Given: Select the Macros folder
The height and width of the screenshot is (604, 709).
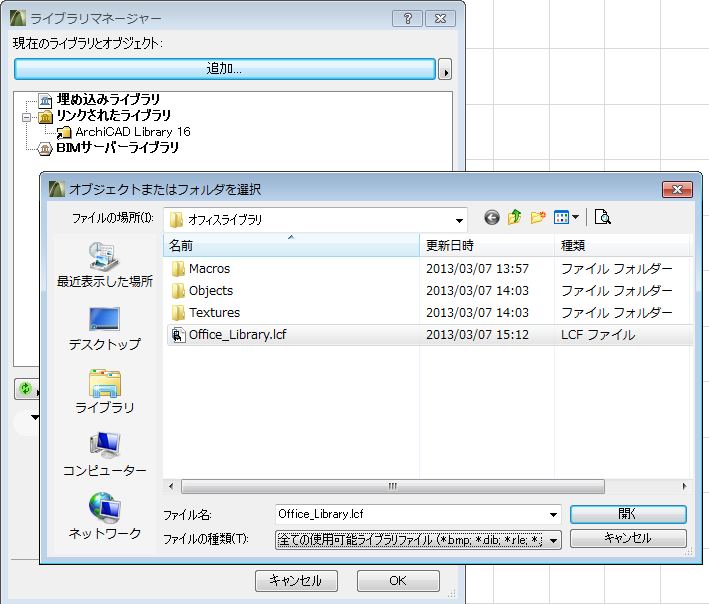Looking at the screenshot, I should click(209, 269).
